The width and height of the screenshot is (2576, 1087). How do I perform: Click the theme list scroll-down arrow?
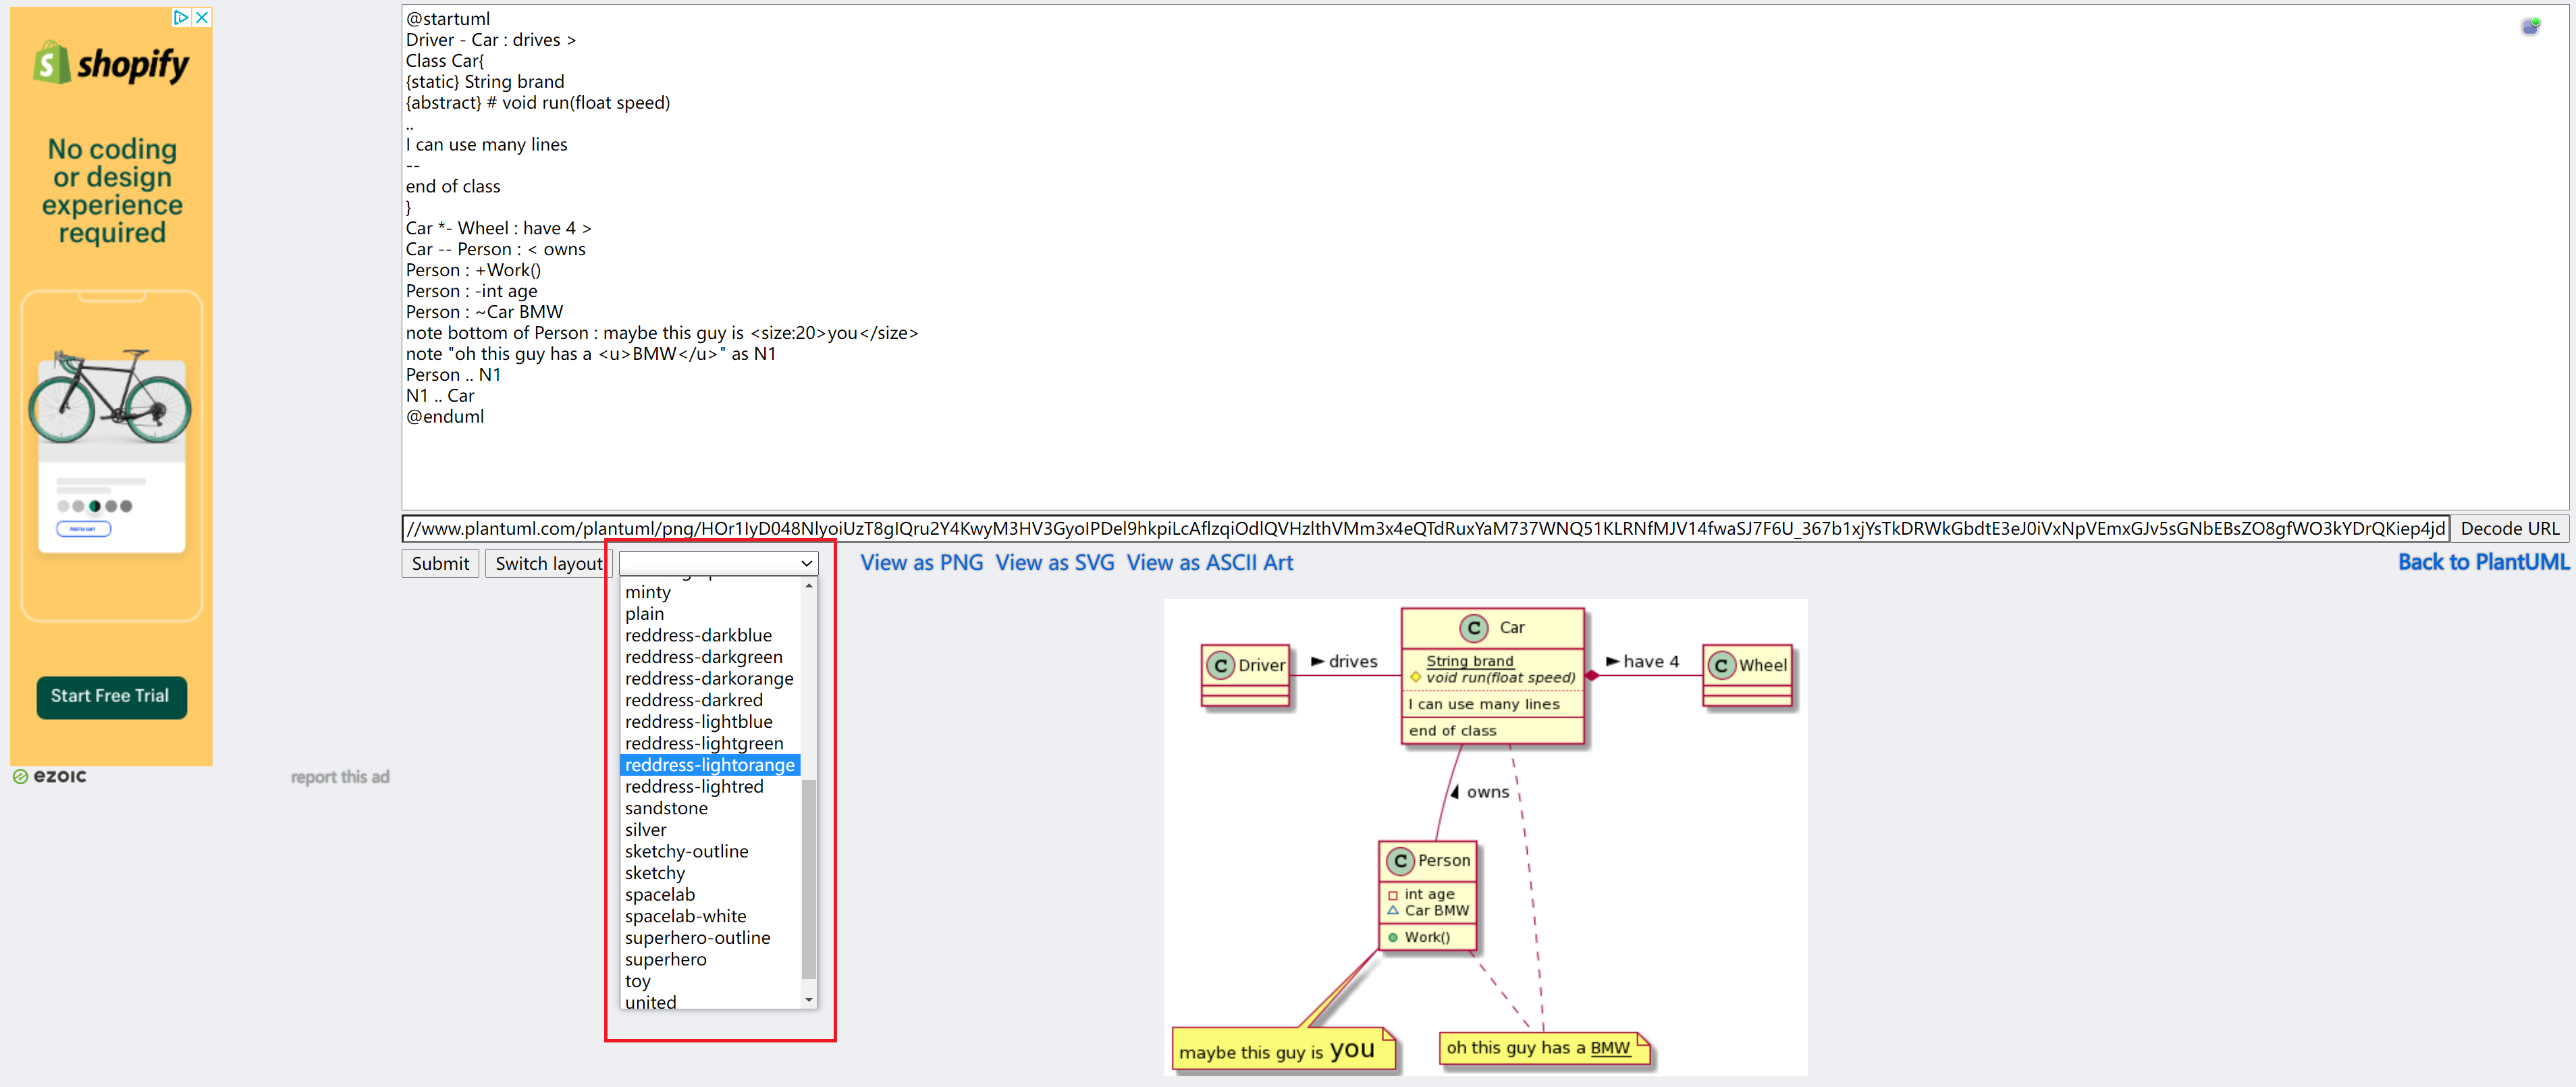click(809, 1000)
